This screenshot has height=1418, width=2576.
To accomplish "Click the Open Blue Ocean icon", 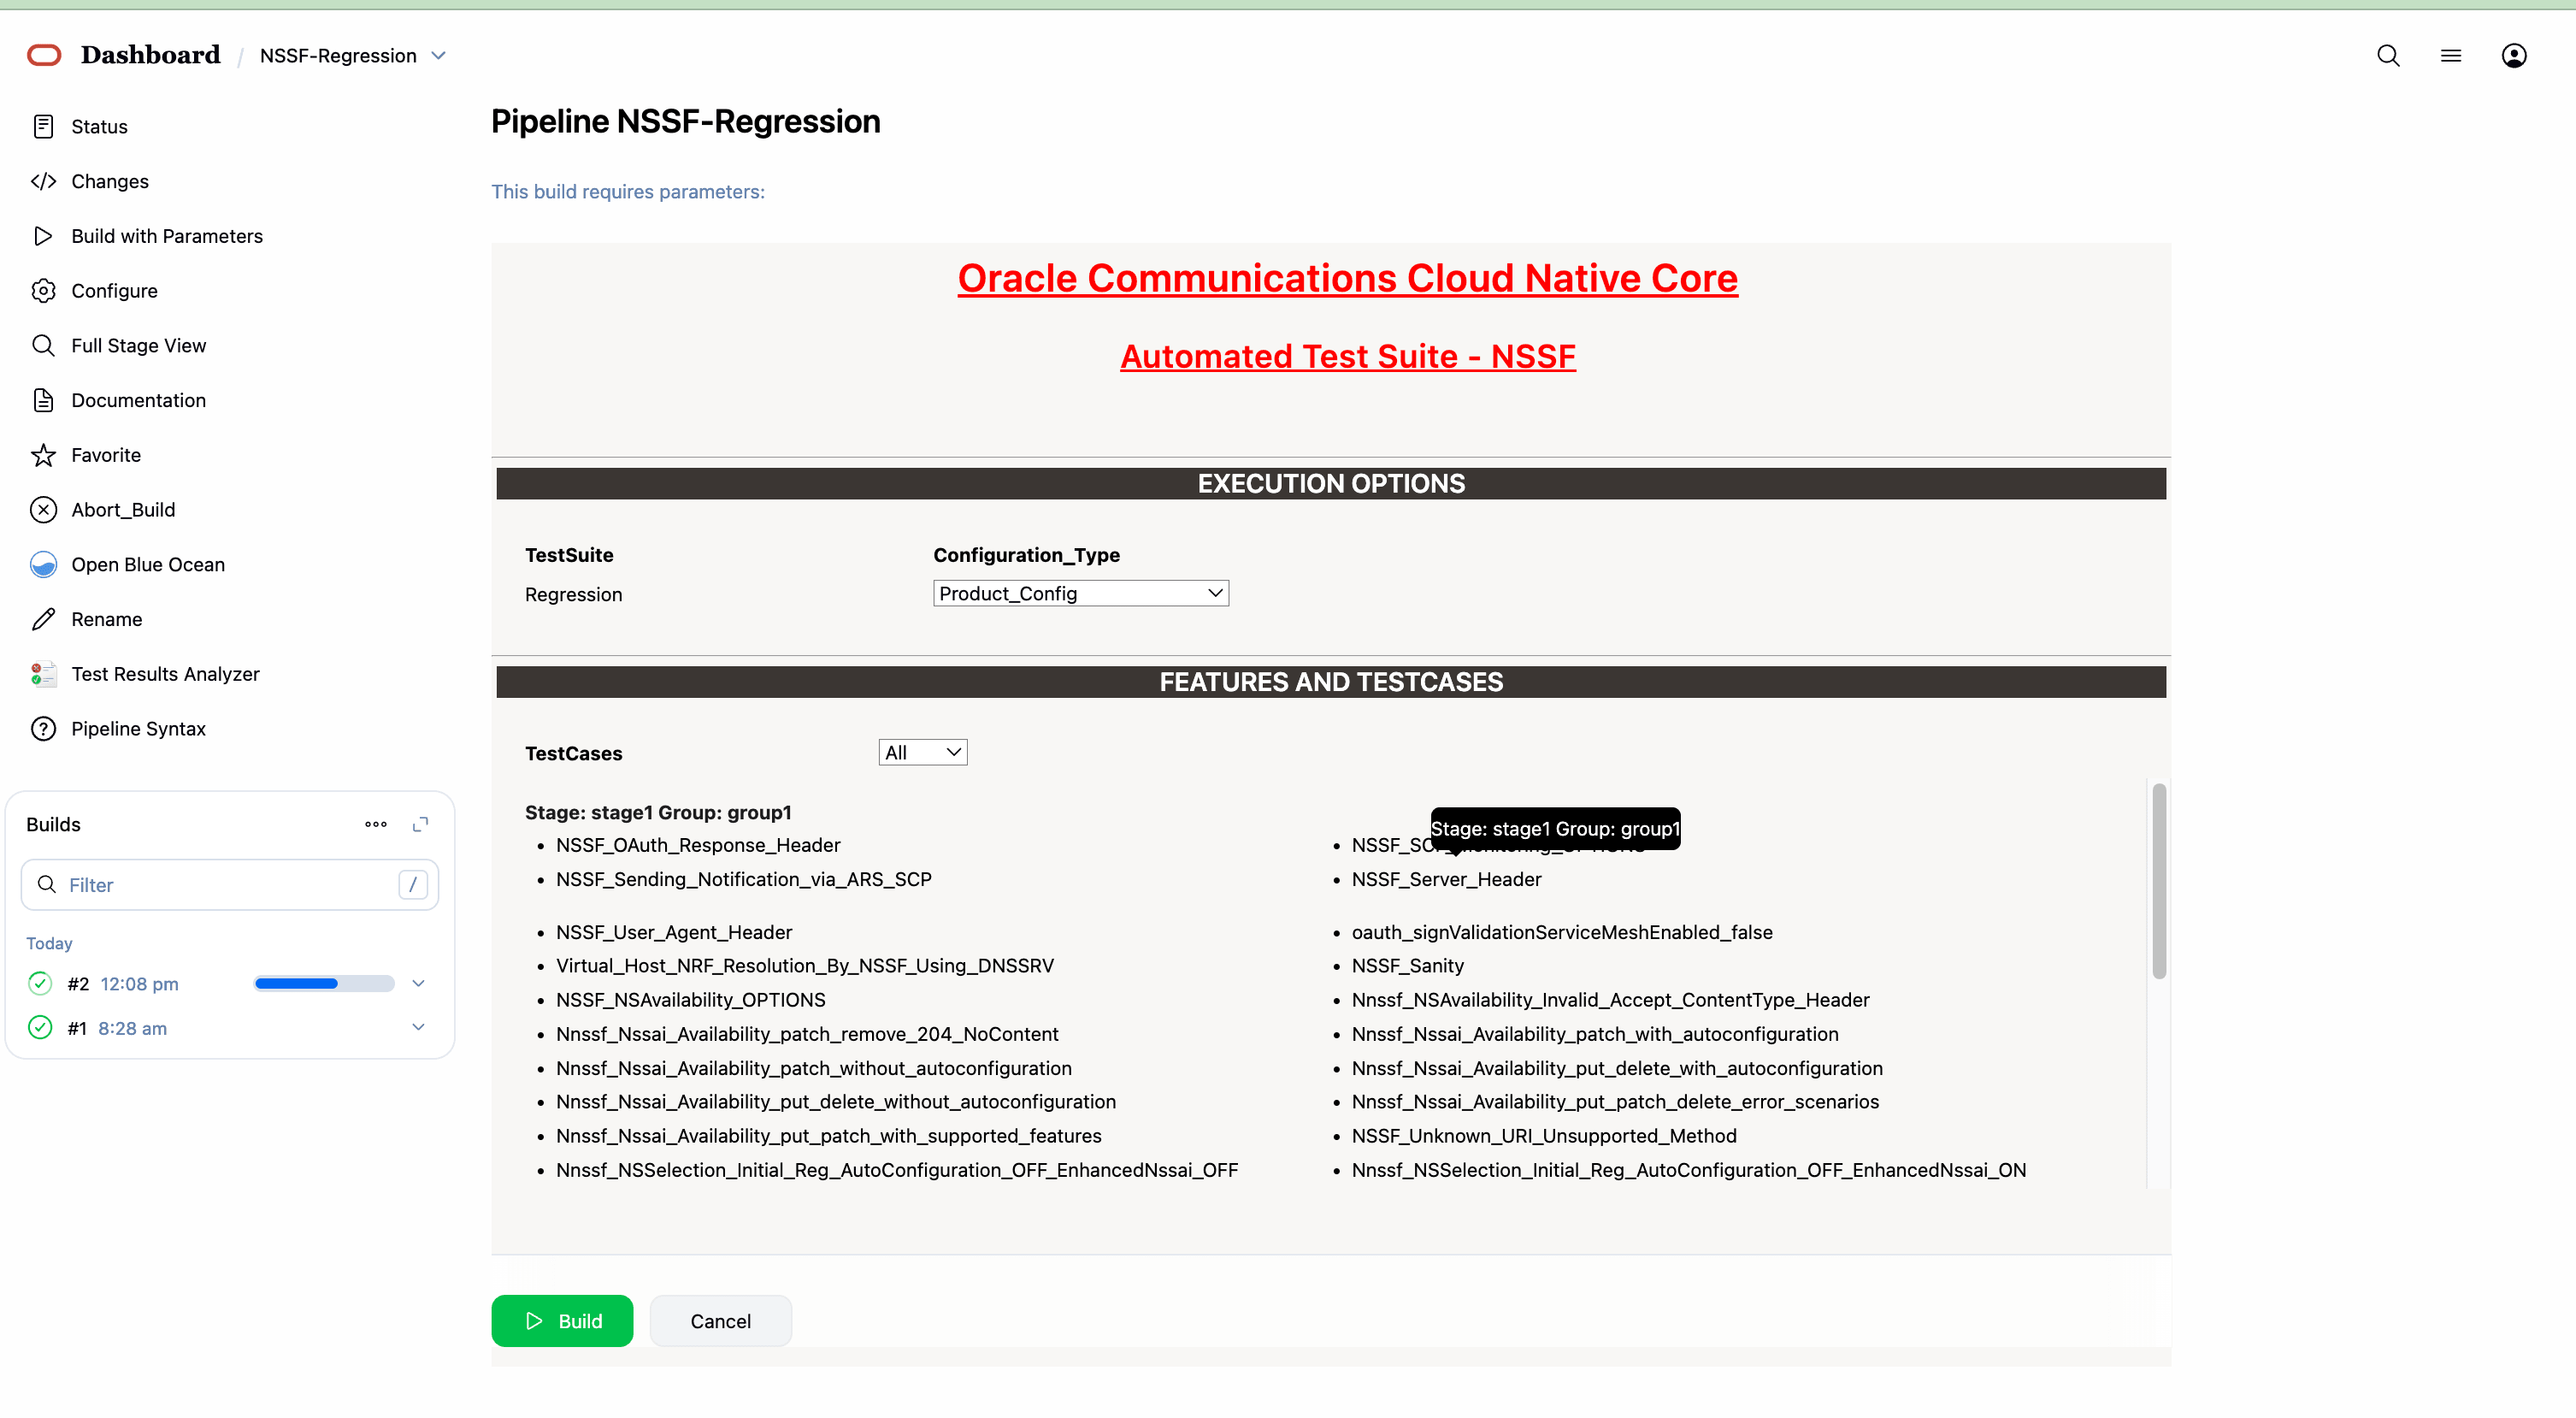I will click(43, 565).
